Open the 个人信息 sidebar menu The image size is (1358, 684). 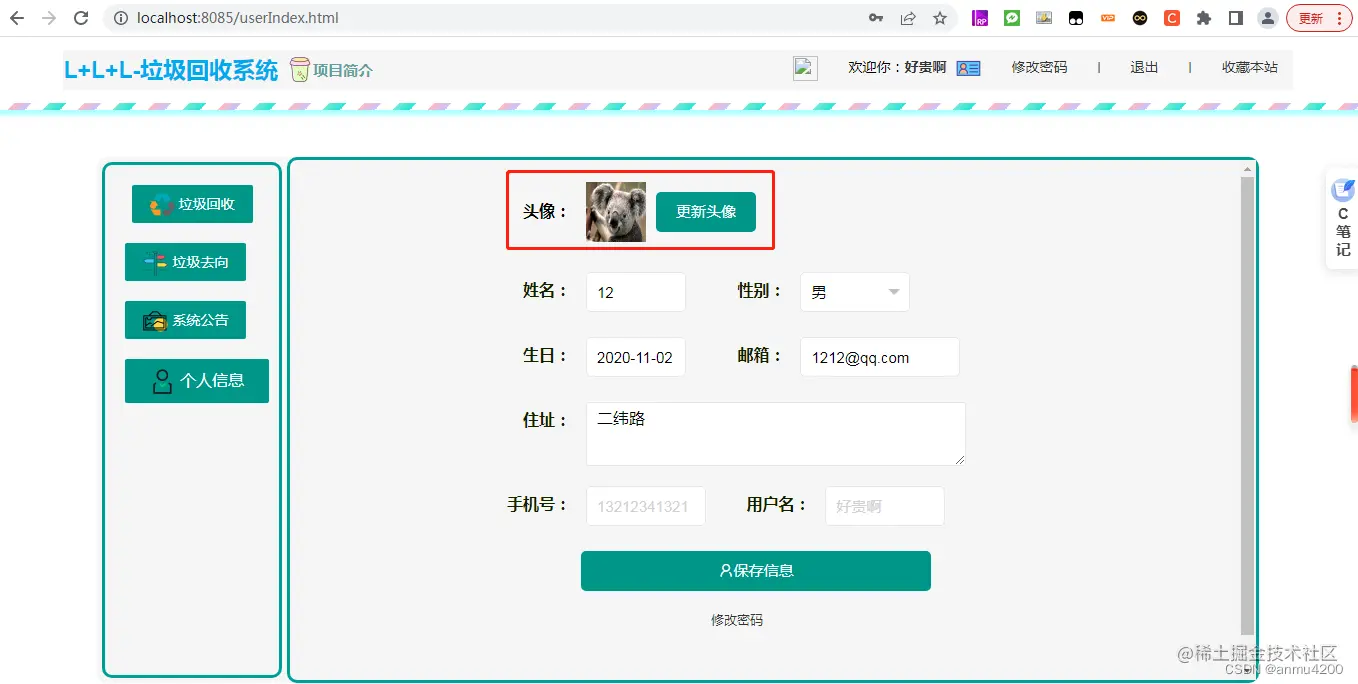[x=197, y=381]
